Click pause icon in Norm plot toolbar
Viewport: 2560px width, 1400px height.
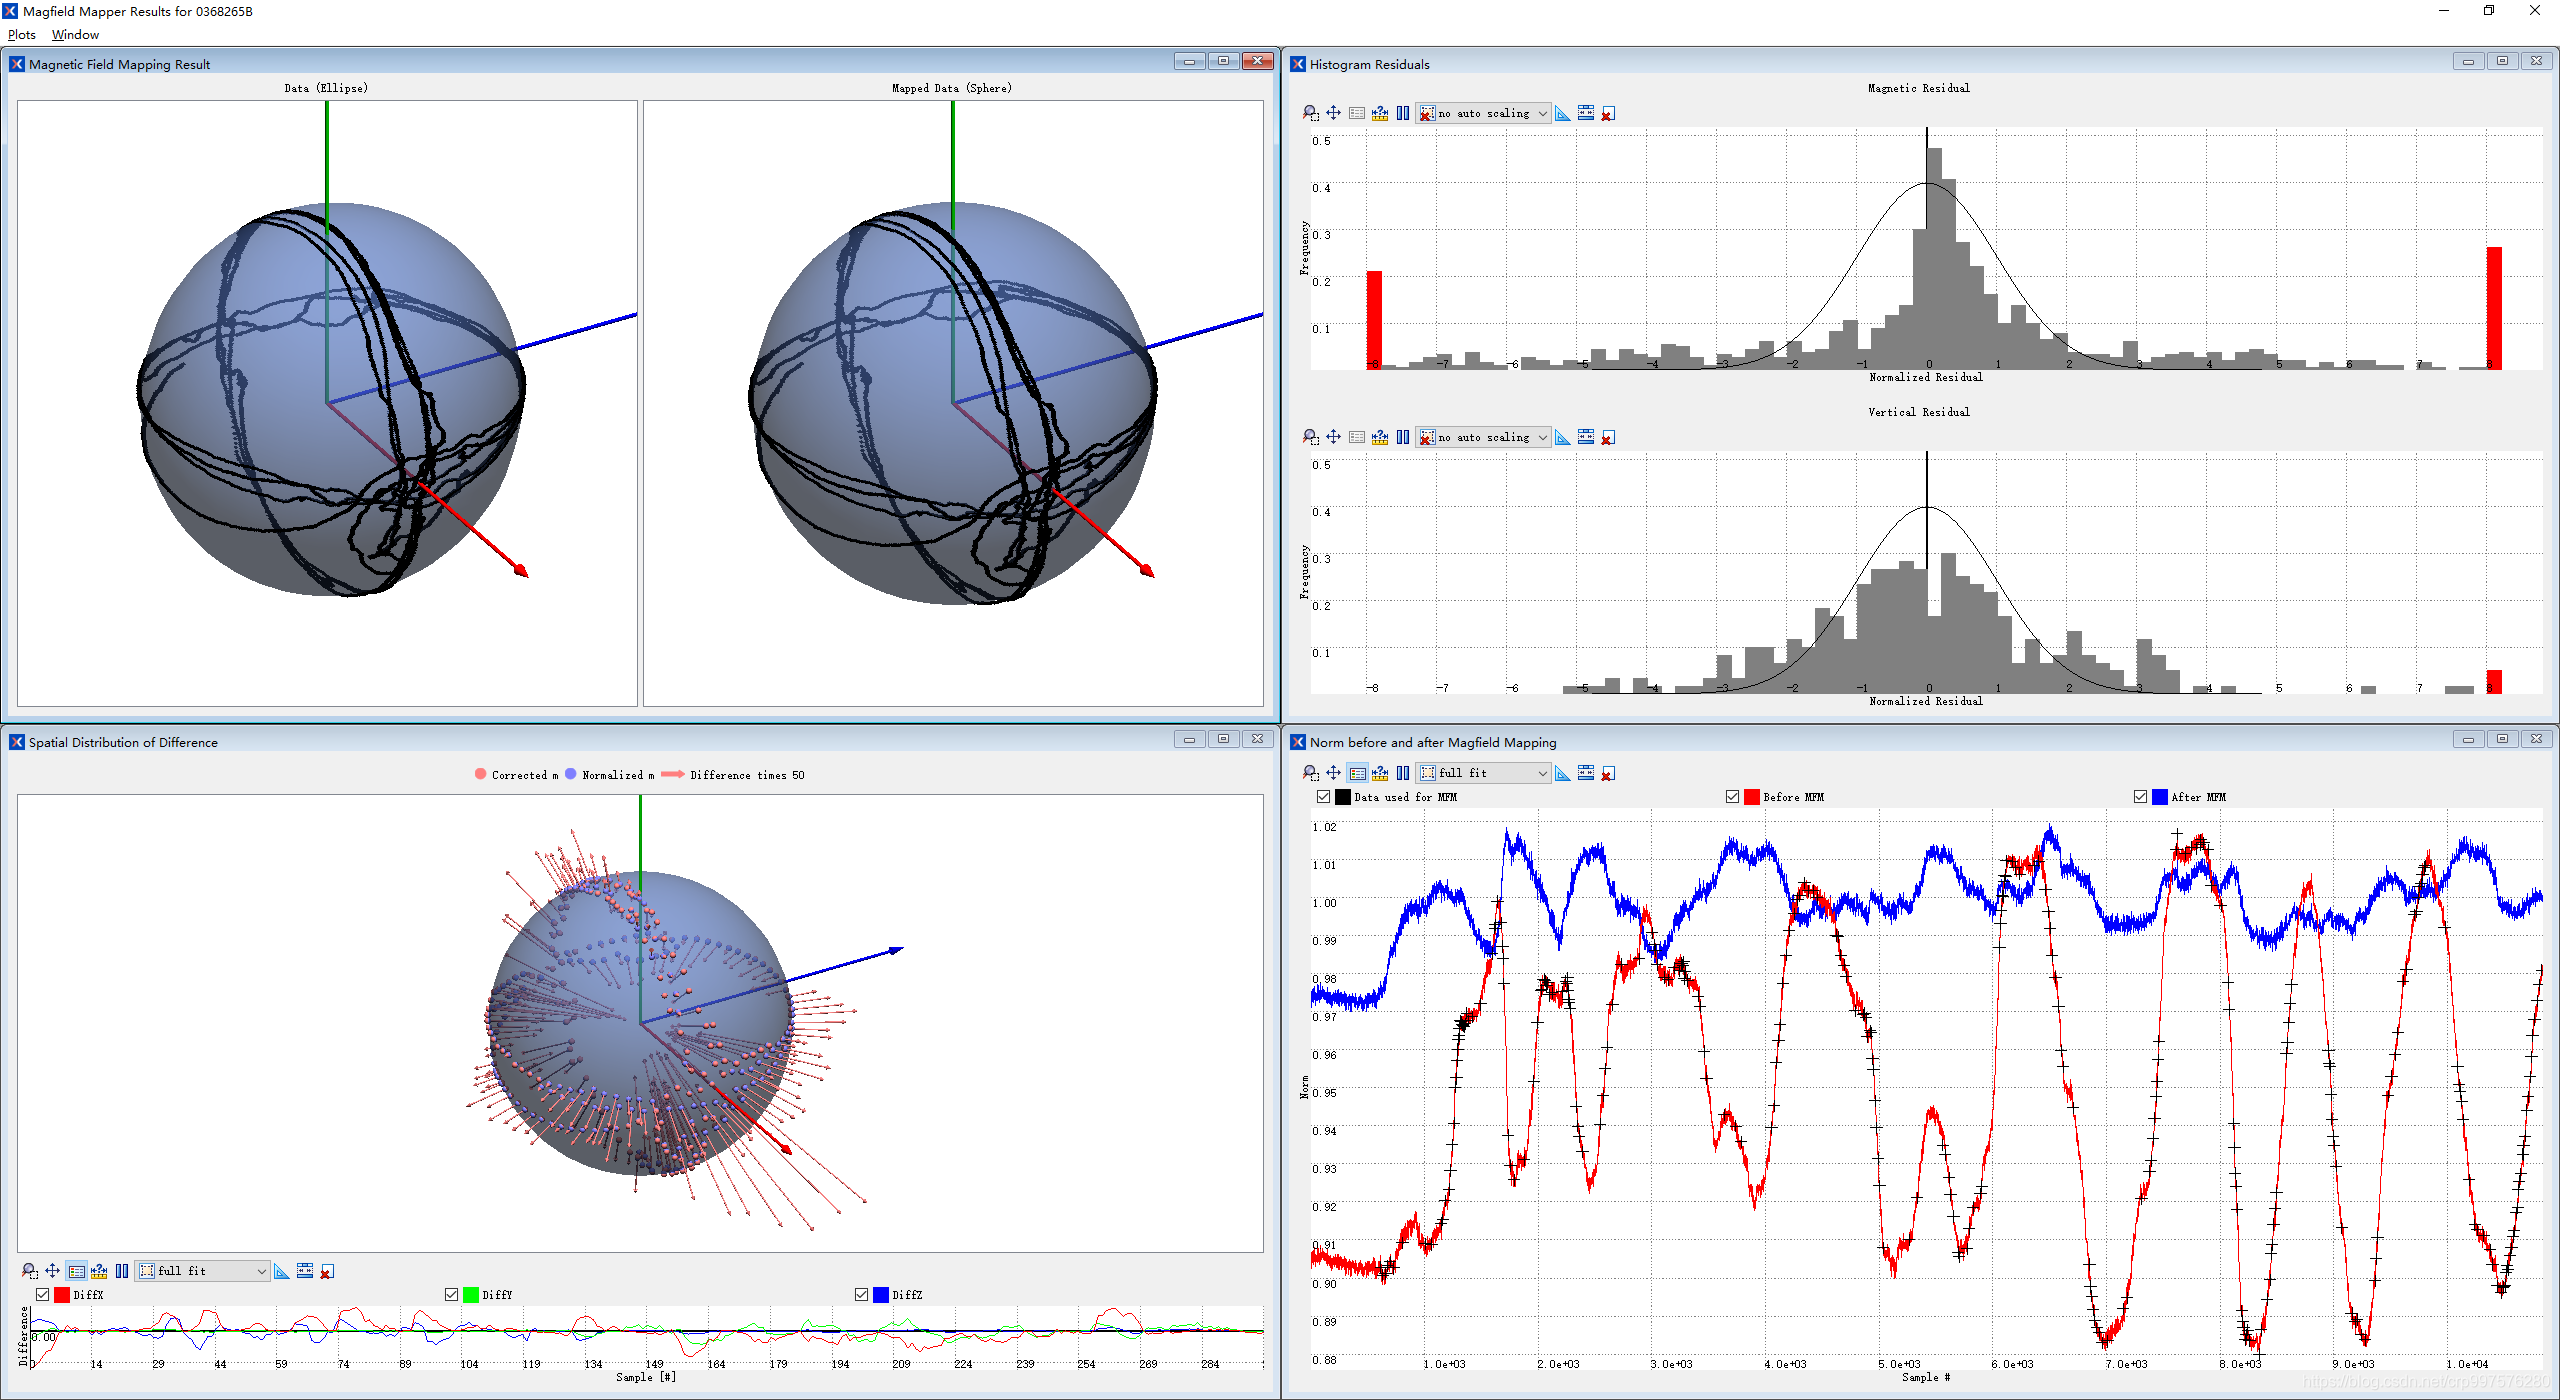pos(1403,773)
